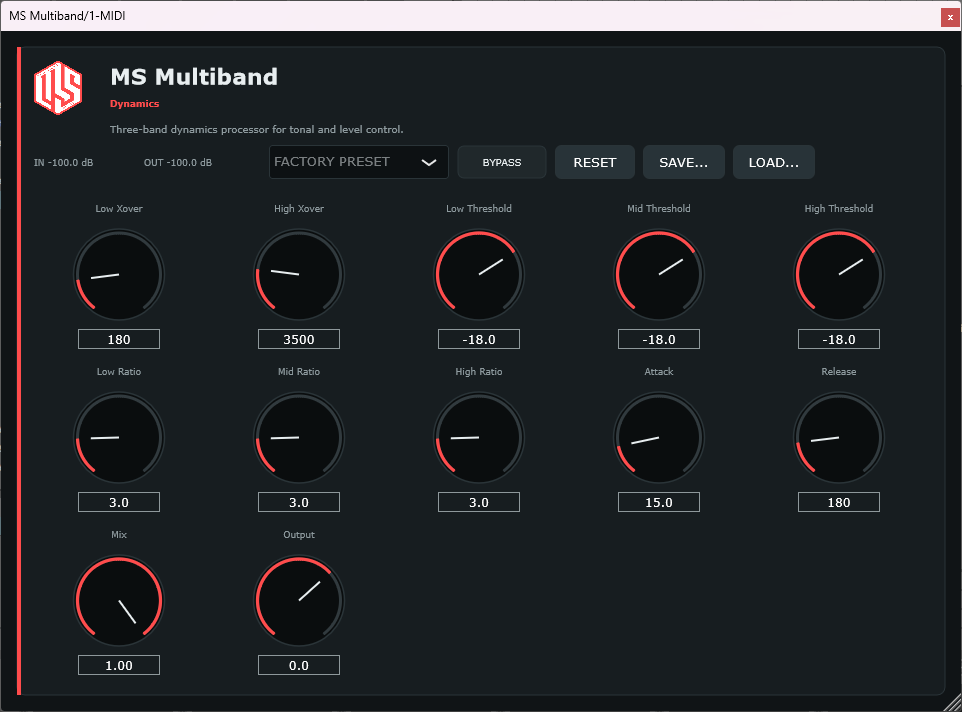Image resolution: width=962 pixels, height=712 pixels.
Task: Click the Low Xover knob
Action: [x=119, y=275]
